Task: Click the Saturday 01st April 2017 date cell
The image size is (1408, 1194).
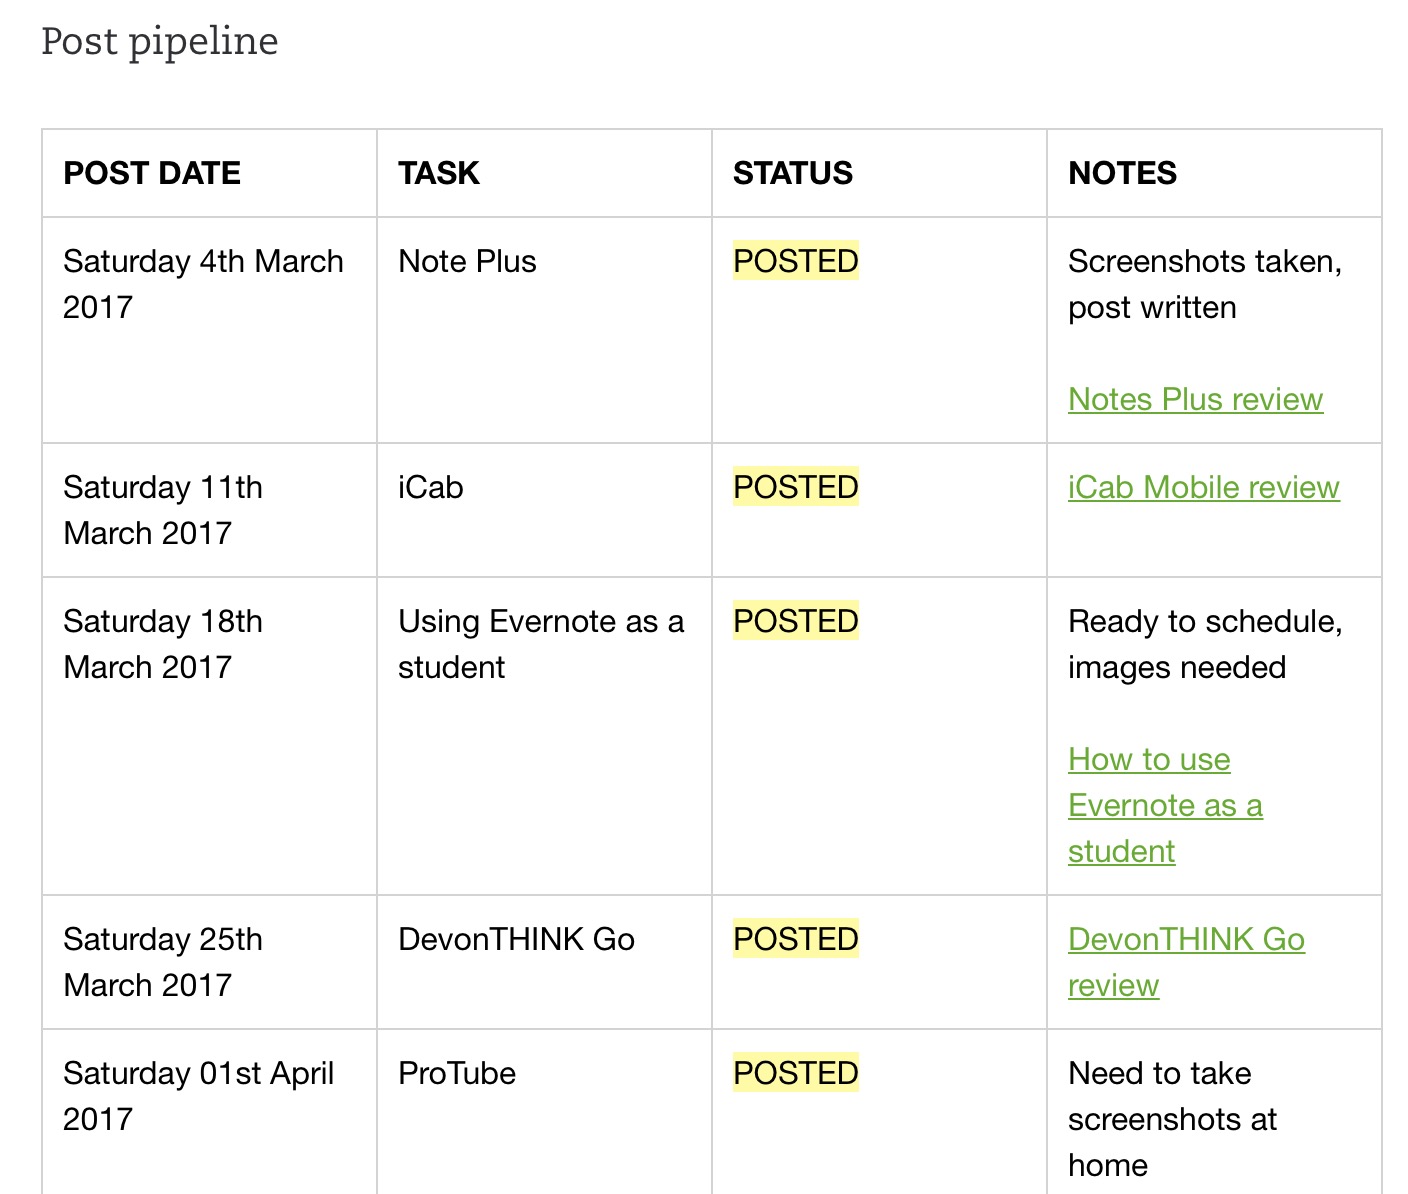Action: click(x=198, y=1096)
